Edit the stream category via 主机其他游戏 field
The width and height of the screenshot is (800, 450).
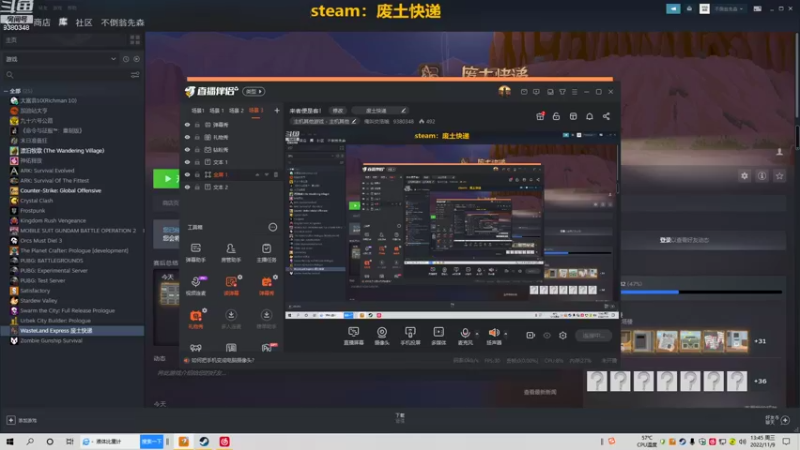(x=324, y=121)
